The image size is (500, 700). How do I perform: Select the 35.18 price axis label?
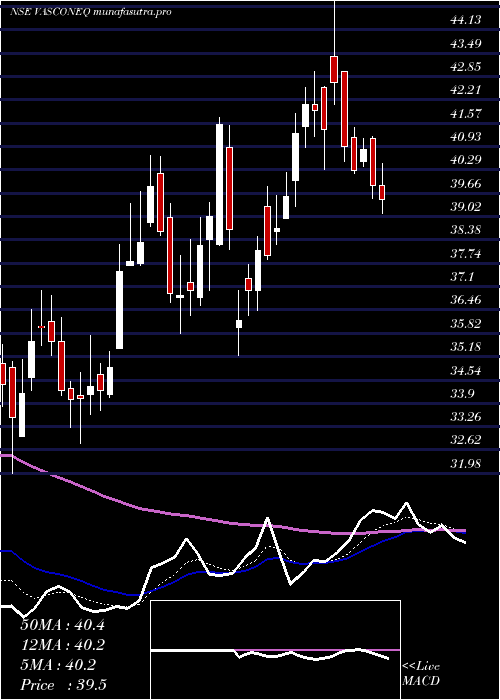(466, 347)
